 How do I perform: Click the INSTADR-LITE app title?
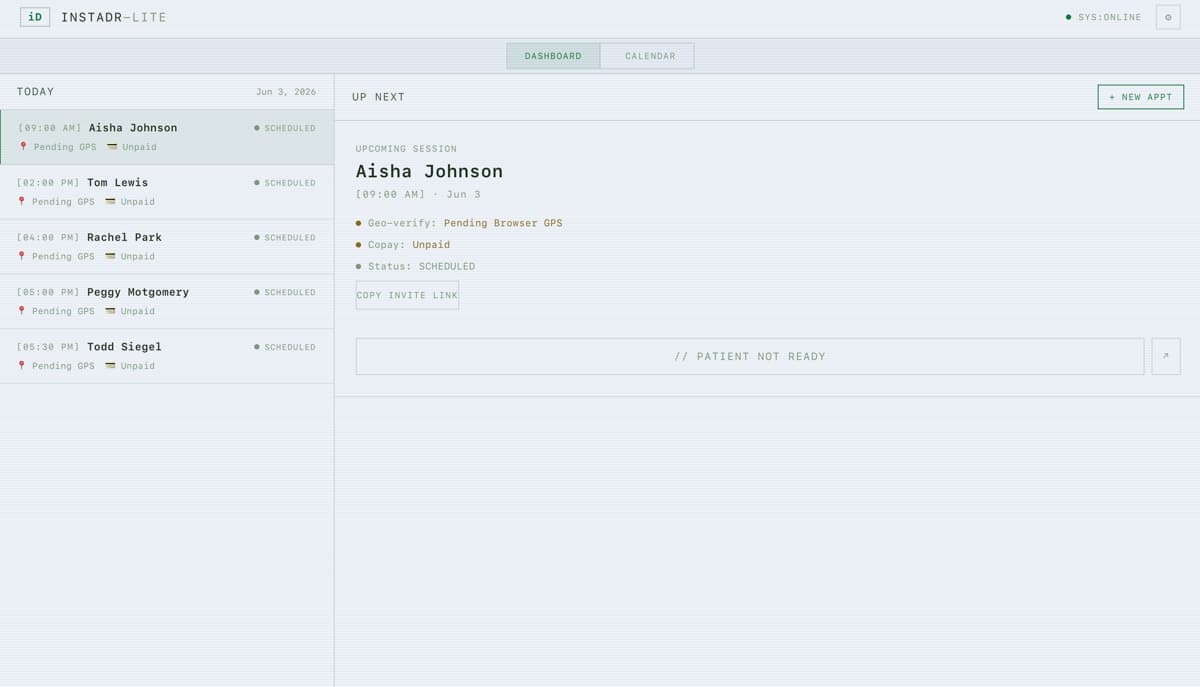(x=114, y=17)
